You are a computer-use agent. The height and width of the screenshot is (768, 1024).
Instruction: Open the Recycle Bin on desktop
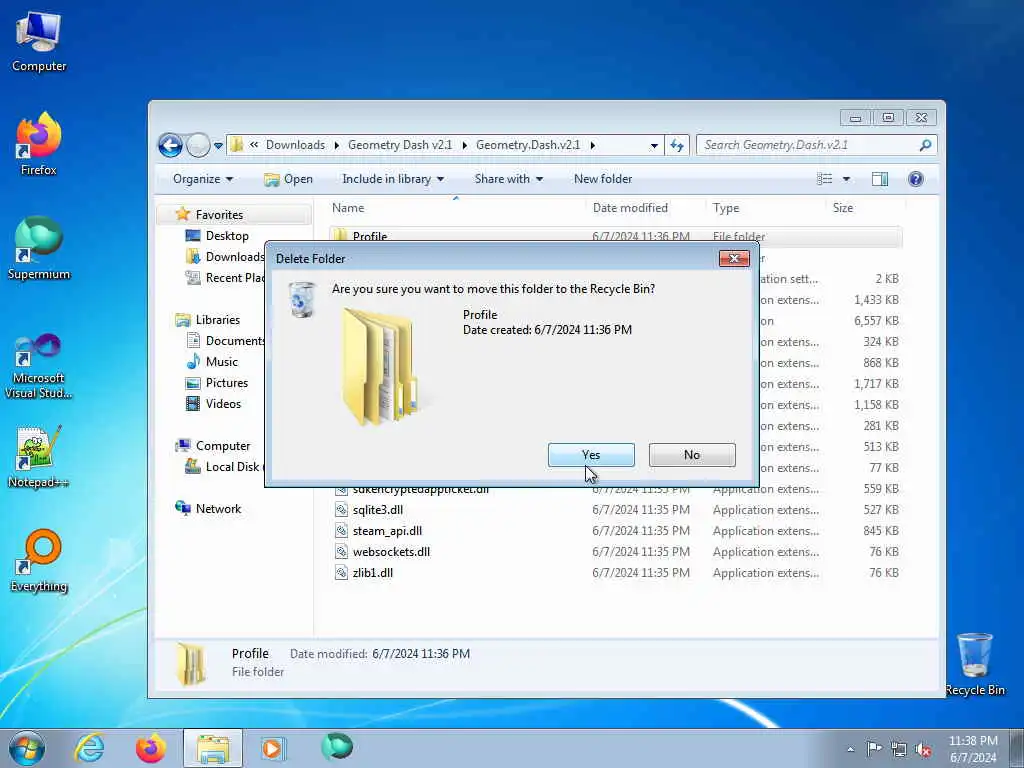[975, 664]
